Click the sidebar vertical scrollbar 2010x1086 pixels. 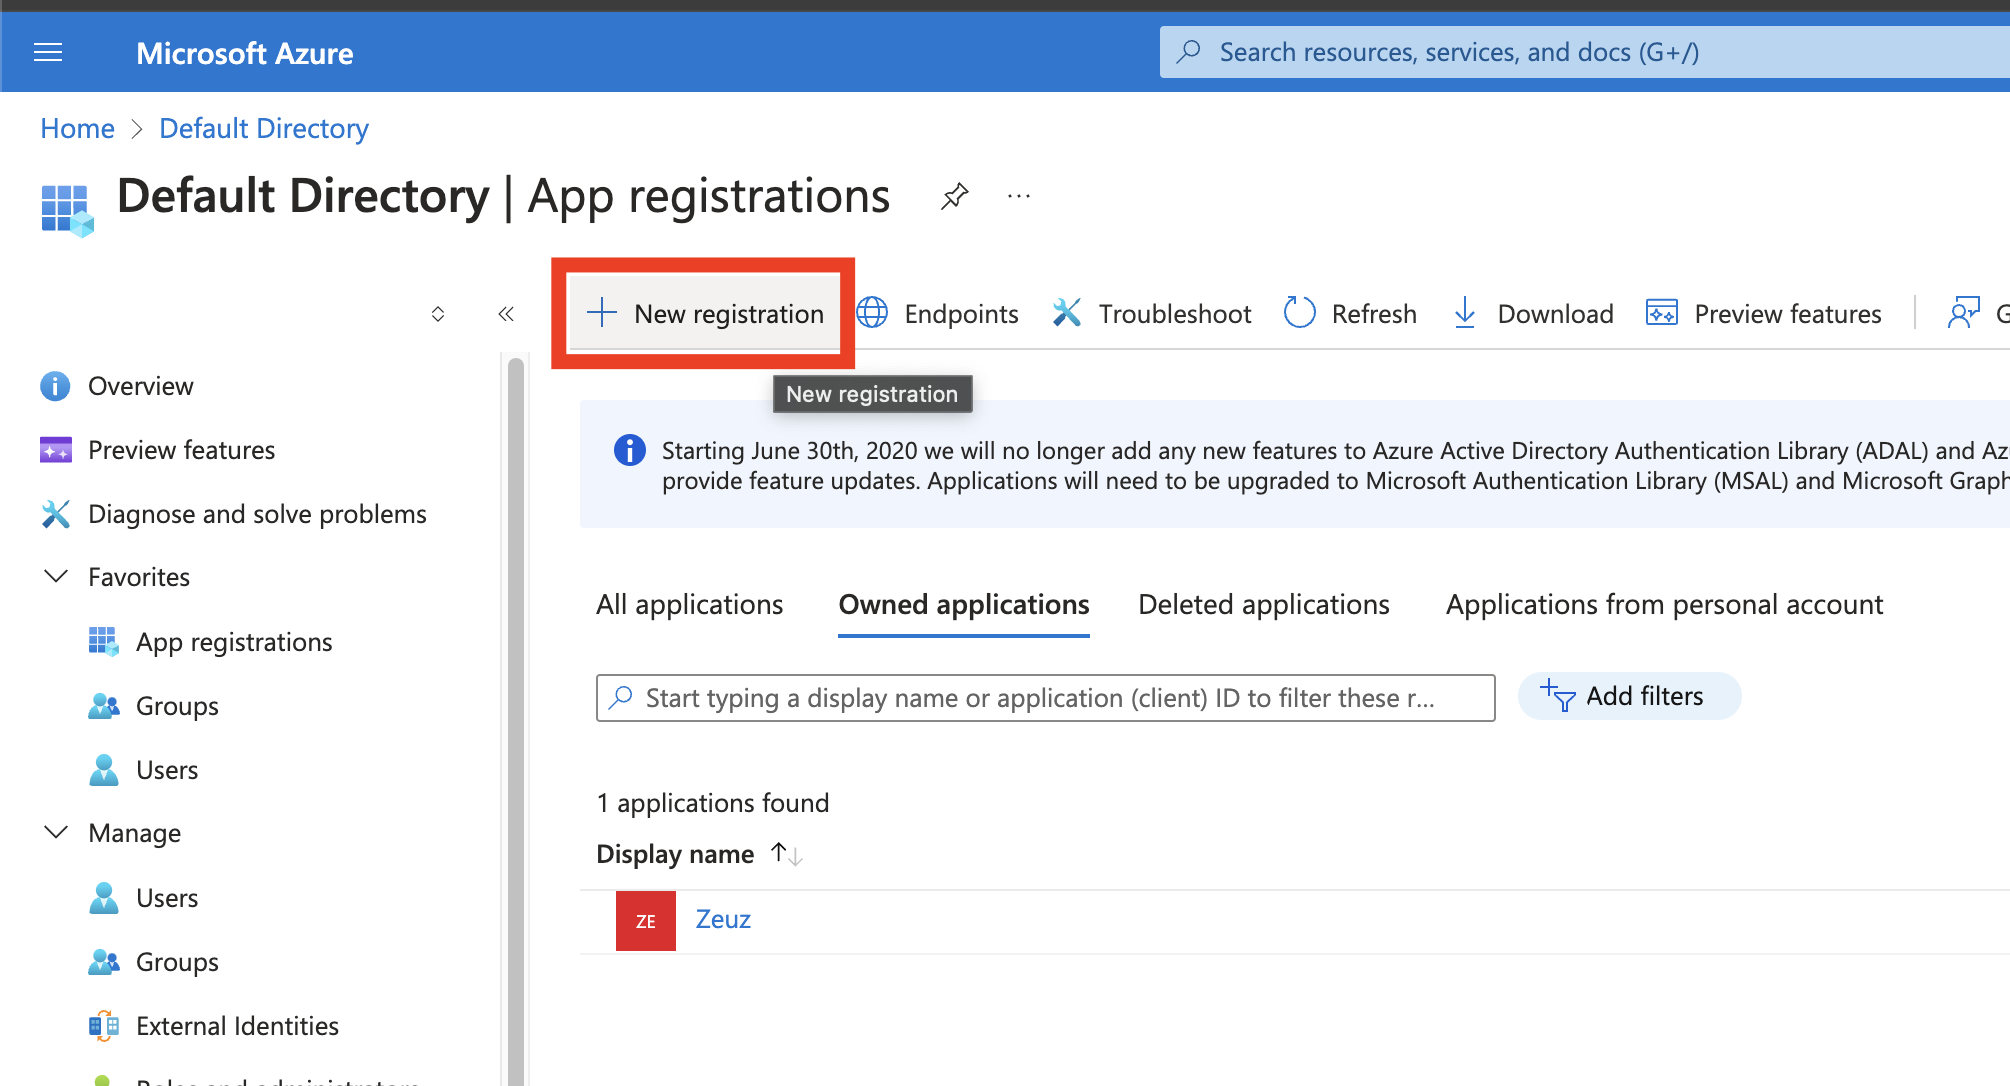tap(516, 720)
